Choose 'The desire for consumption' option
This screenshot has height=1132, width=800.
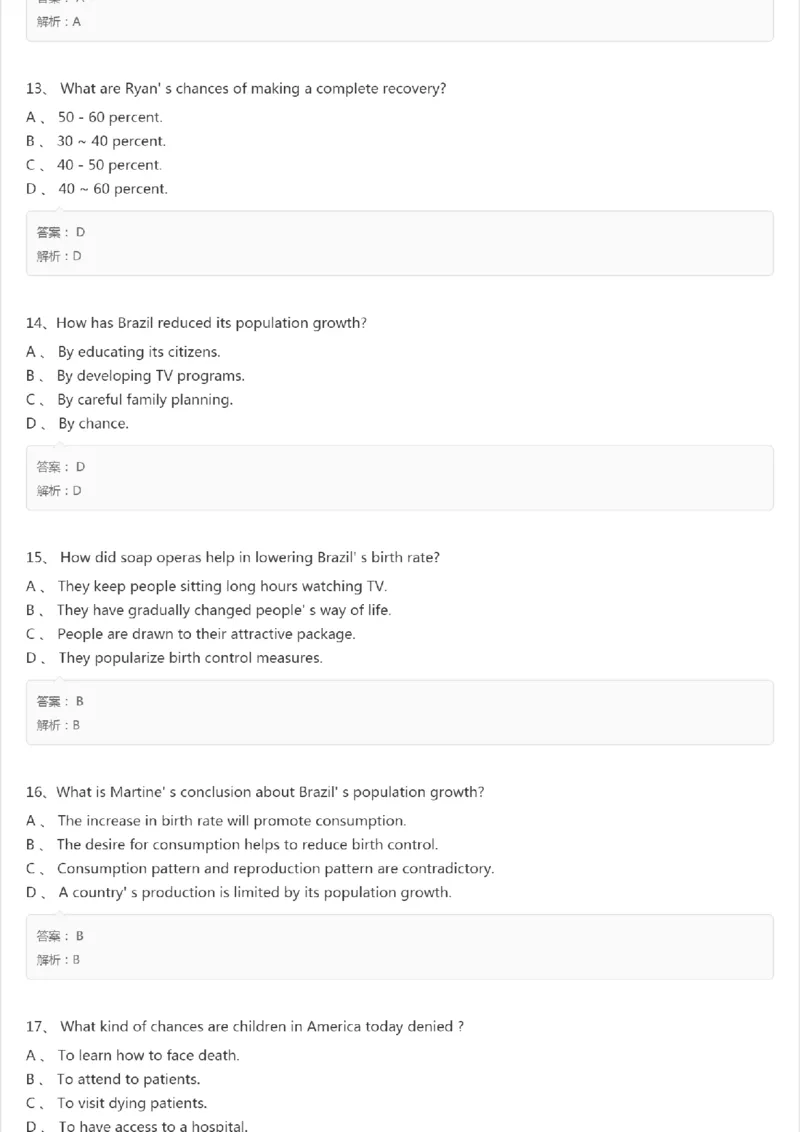[x=247, y=845]
